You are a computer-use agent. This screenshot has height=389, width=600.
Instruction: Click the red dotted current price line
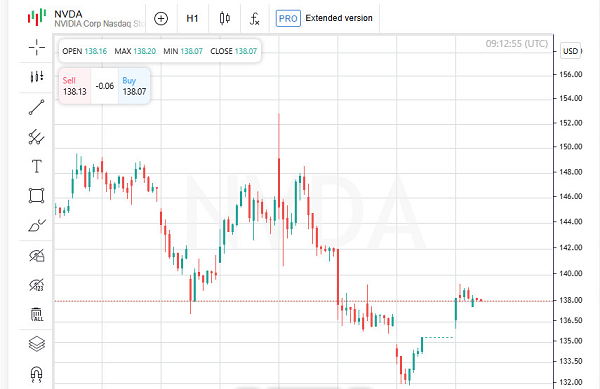[304, 301]
